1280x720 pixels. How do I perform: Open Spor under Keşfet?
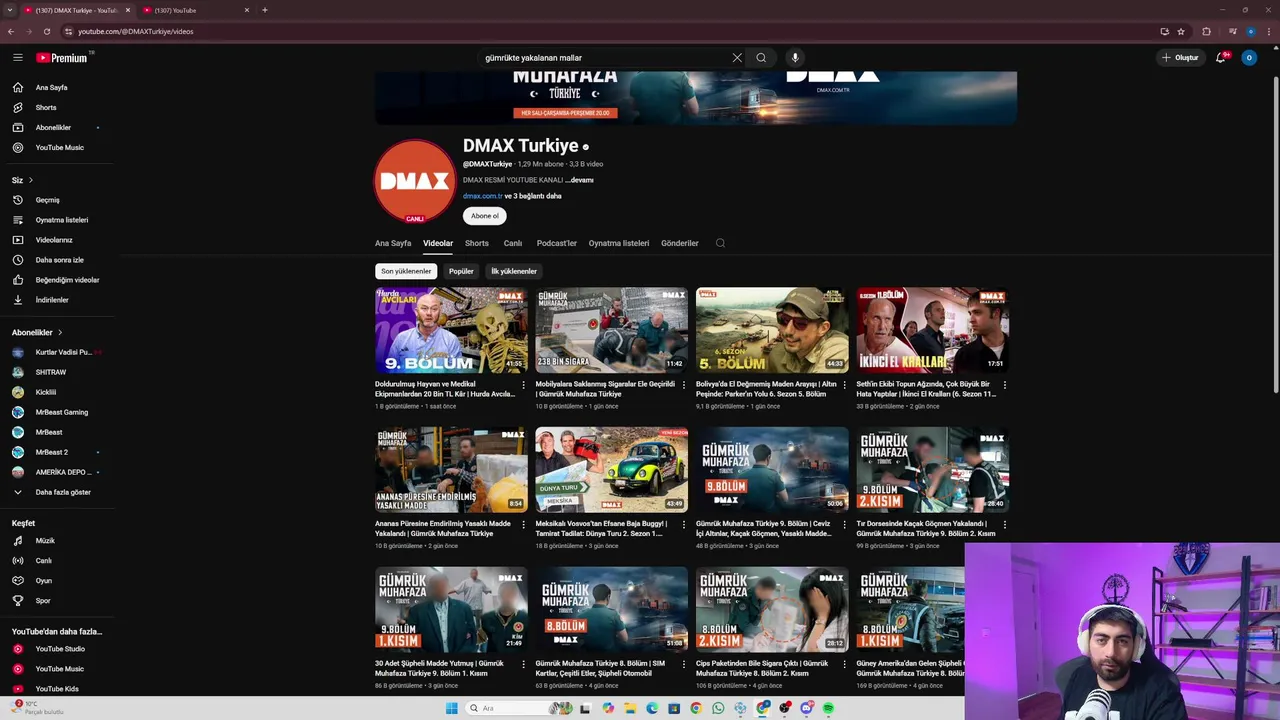point(42,601)
